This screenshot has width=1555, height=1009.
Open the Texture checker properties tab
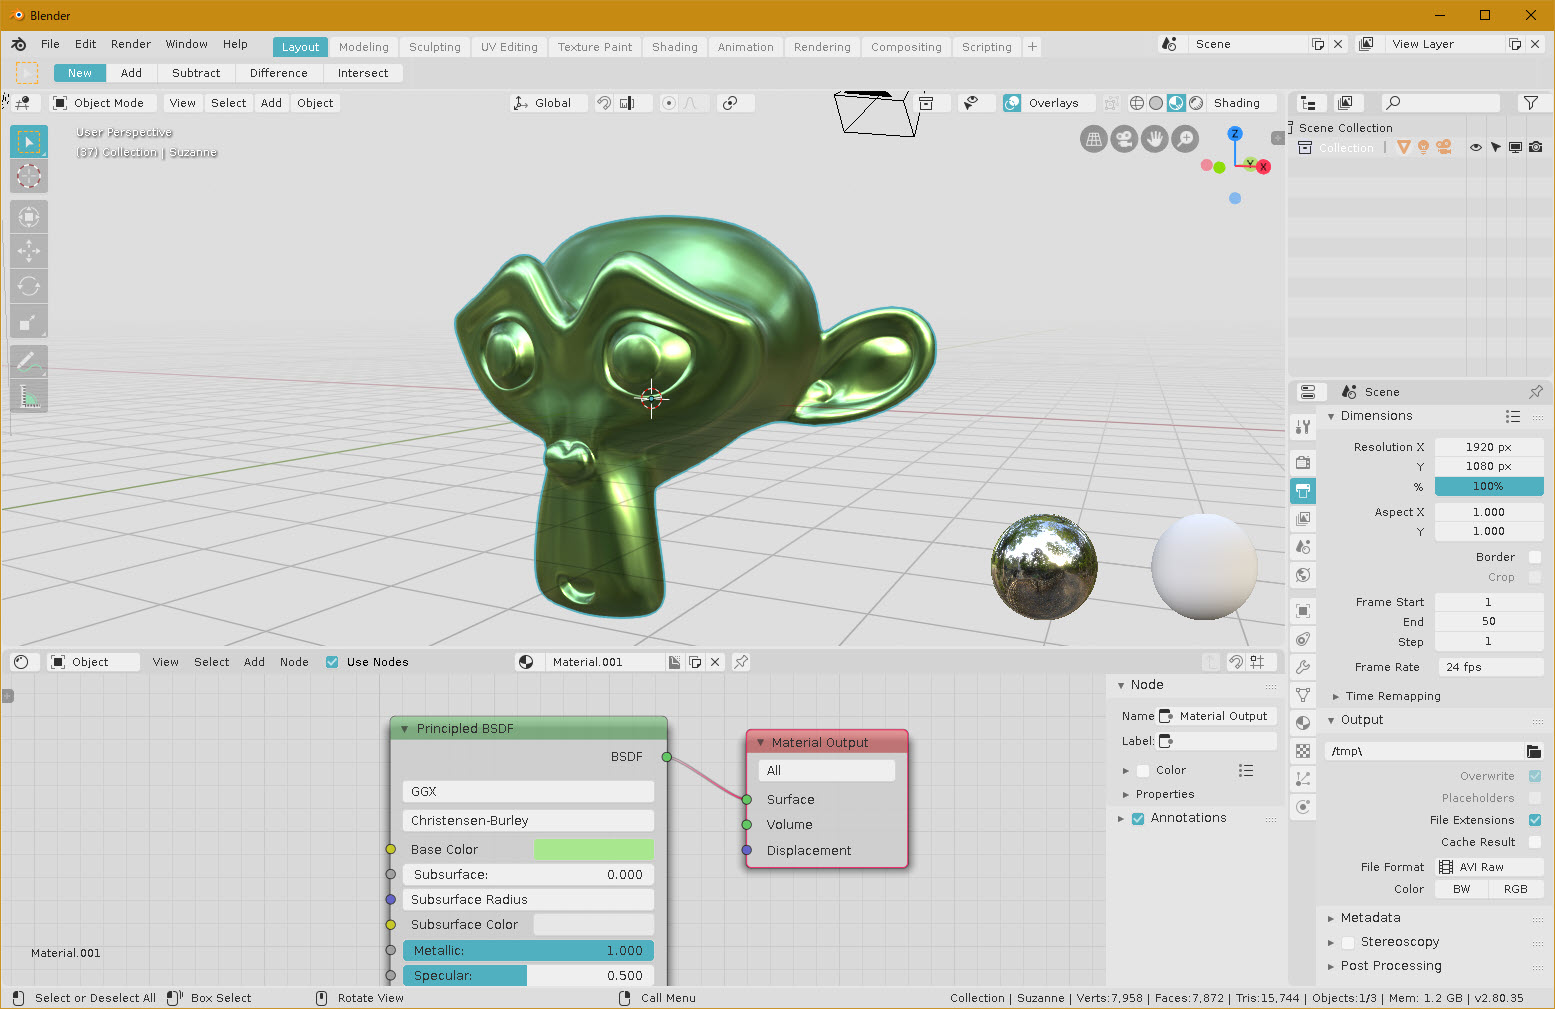tap(1303, 750)
